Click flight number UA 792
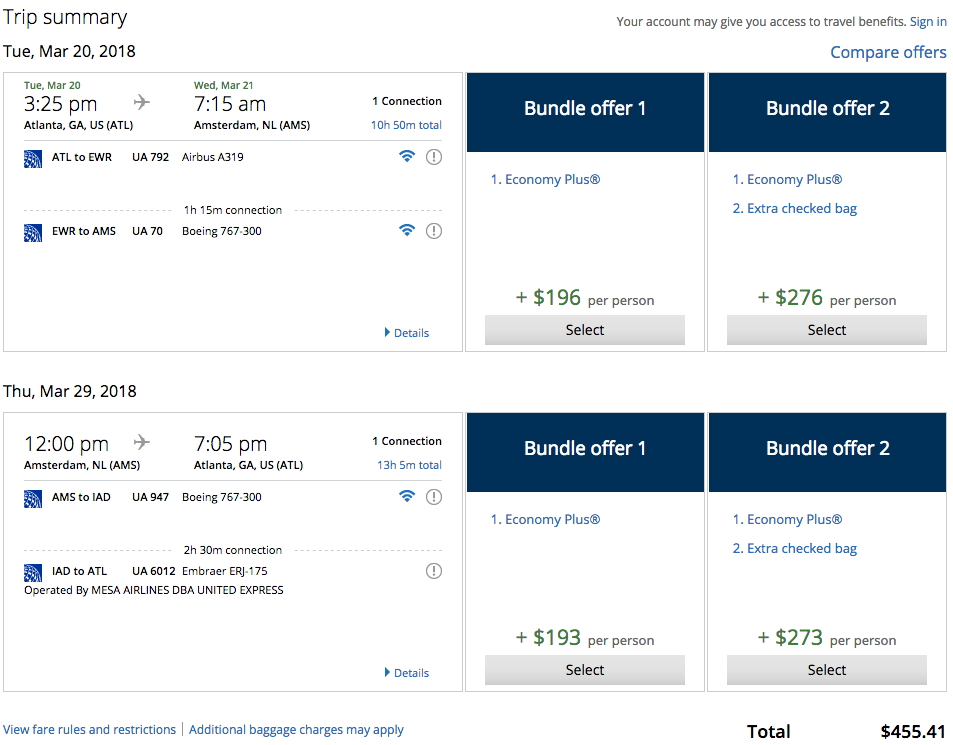The image size is (953, 745). [x=150, y=157]
